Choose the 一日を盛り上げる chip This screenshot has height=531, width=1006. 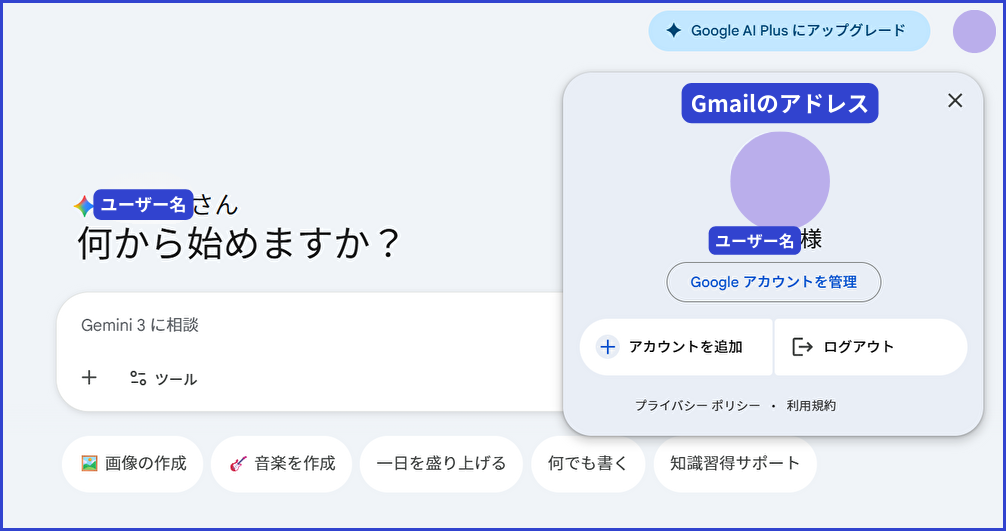coord(441,464)
